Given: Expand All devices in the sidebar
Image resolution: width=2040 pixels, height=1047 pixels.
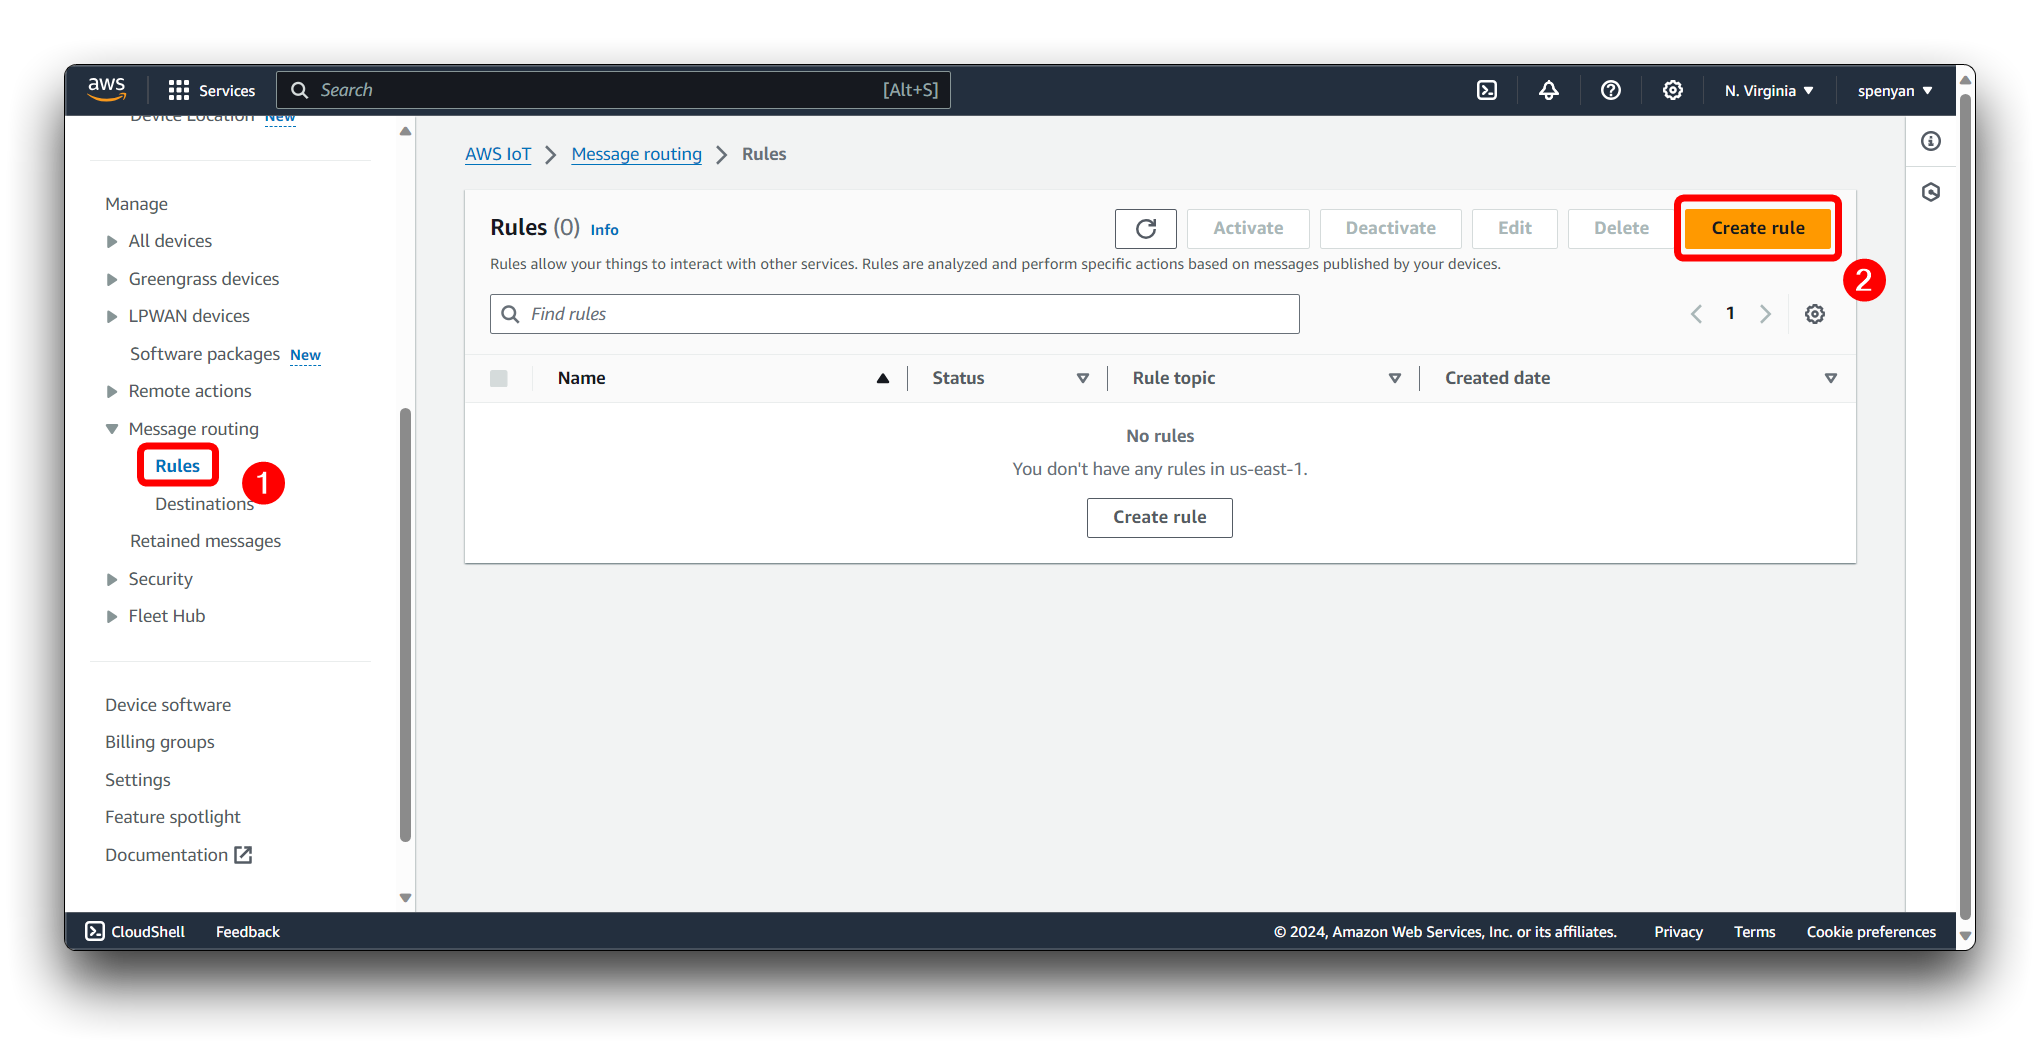Looking at the screenshot, I should click(x=112, y=241).
